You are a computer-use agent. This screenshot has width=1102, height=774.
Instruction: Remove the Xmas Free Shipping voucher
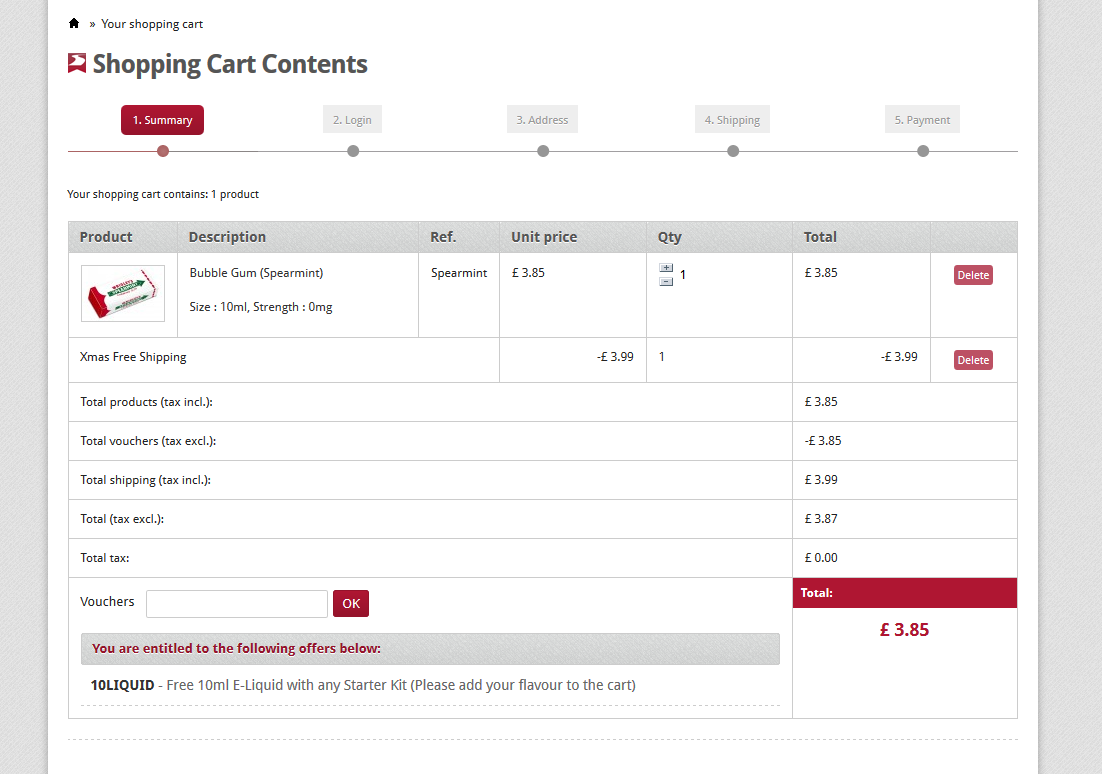click(x=973, y=360)
